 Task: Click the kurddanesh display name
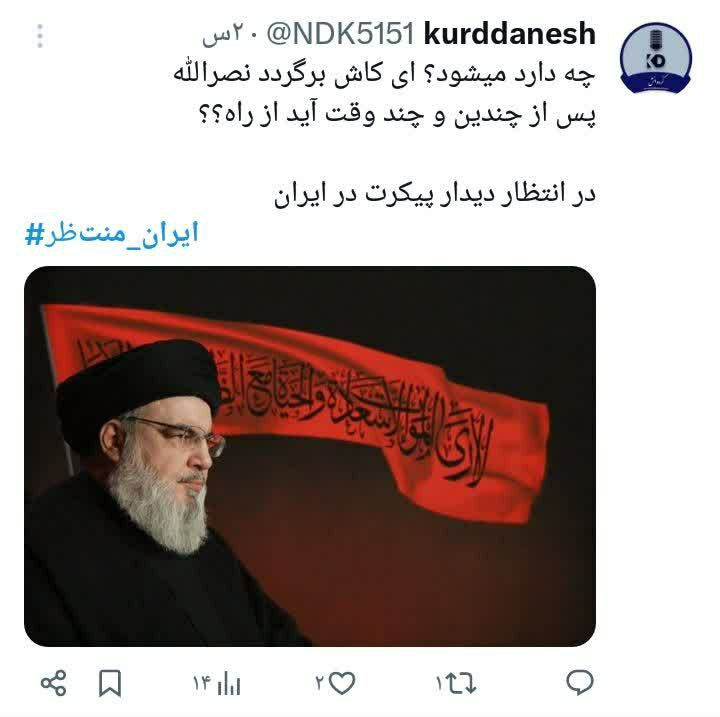pyautogui.click(x=510, y=34)
